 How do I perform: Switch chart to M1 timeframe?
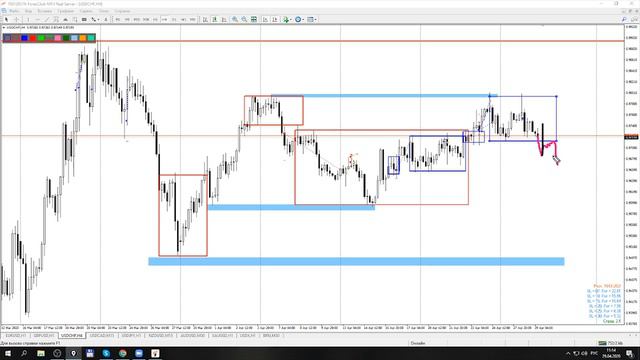[118, 19]
